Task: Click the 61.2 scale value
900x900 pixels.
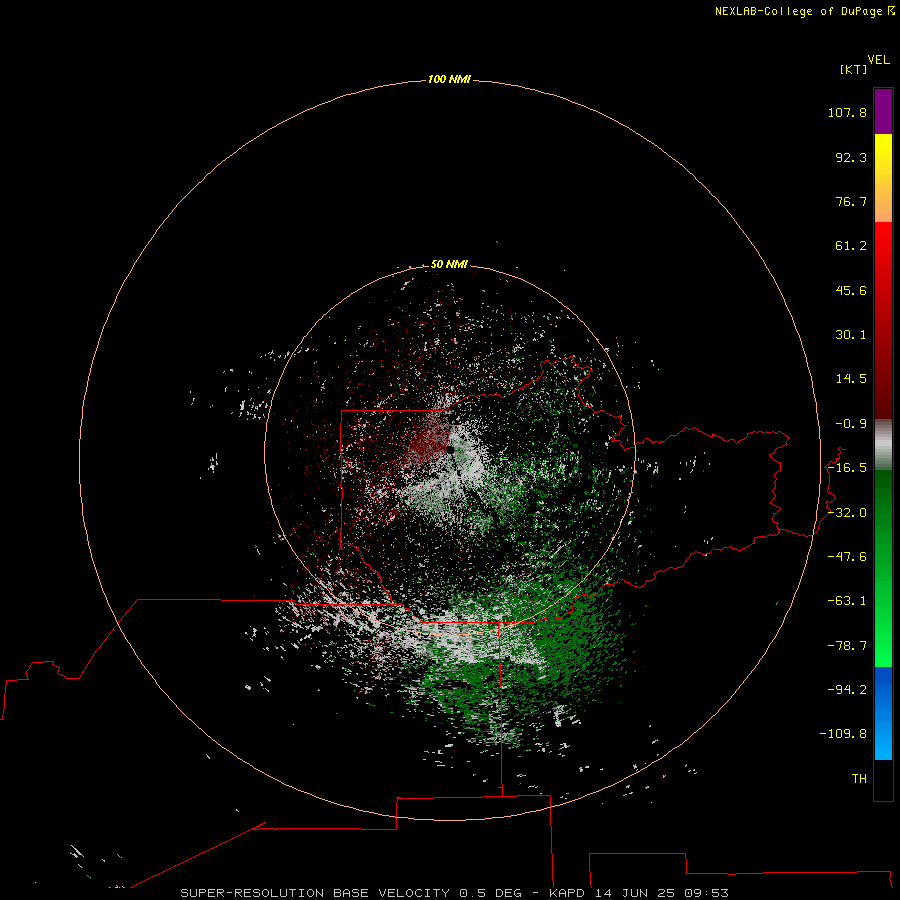Action: 851,246
